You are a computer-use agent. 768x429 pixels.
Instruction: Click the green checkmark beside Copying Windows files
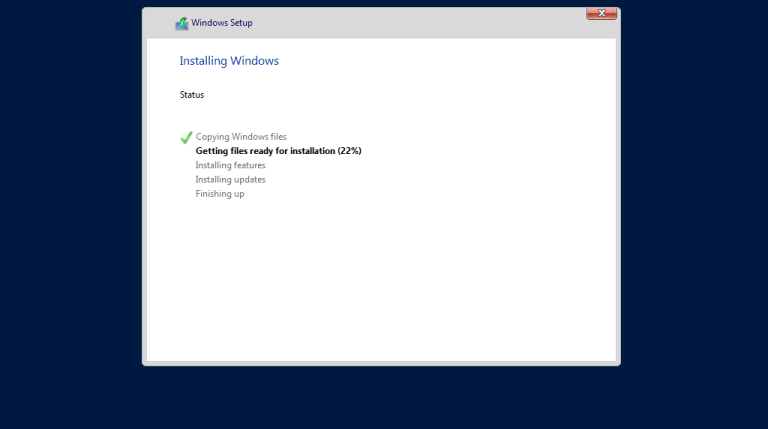186,137
